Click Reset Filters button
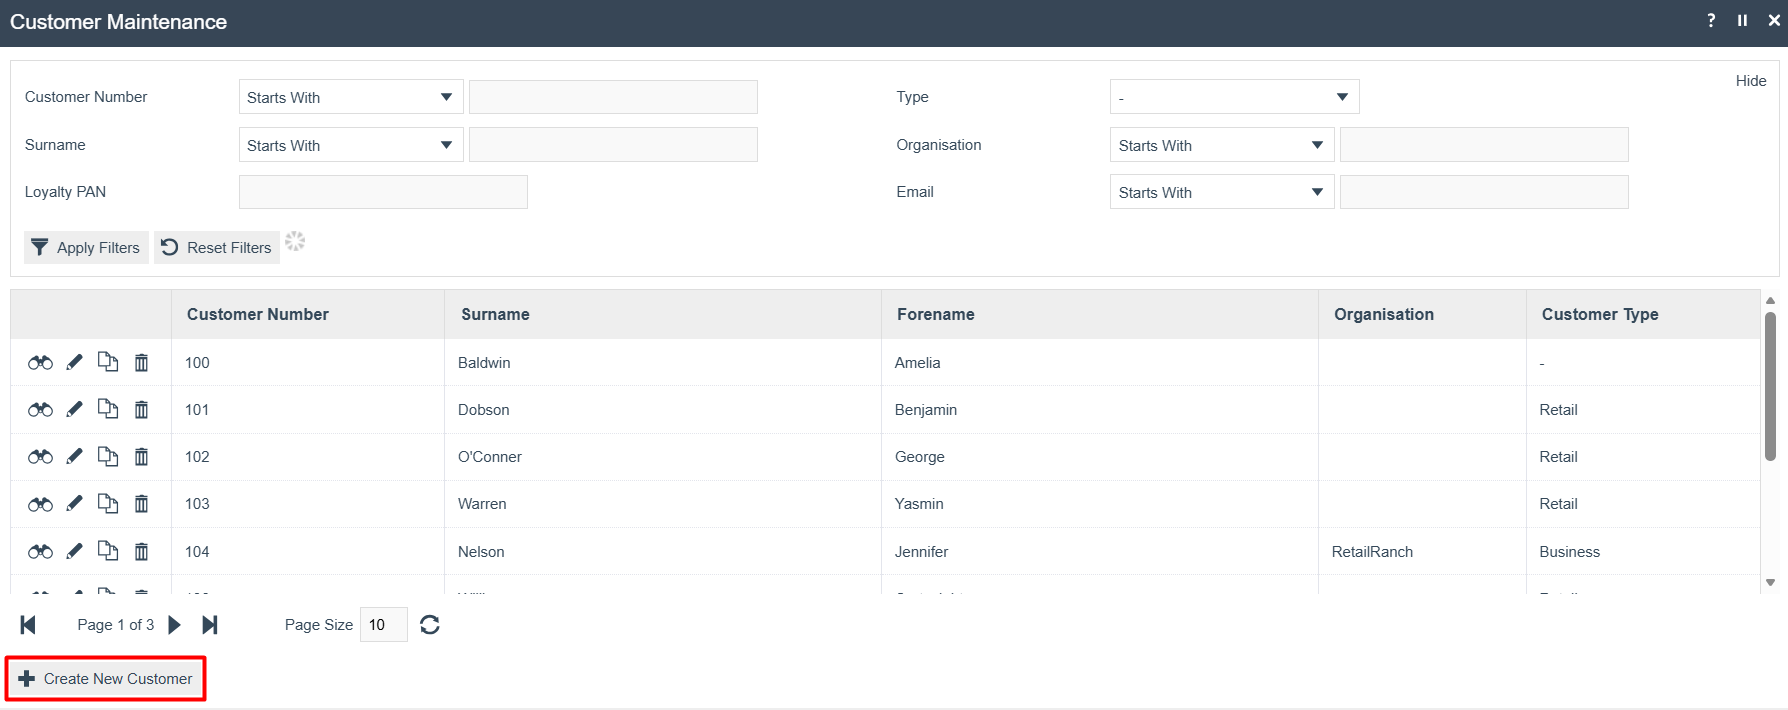The width and height of the screenshot is (1788, 710). 217,247
